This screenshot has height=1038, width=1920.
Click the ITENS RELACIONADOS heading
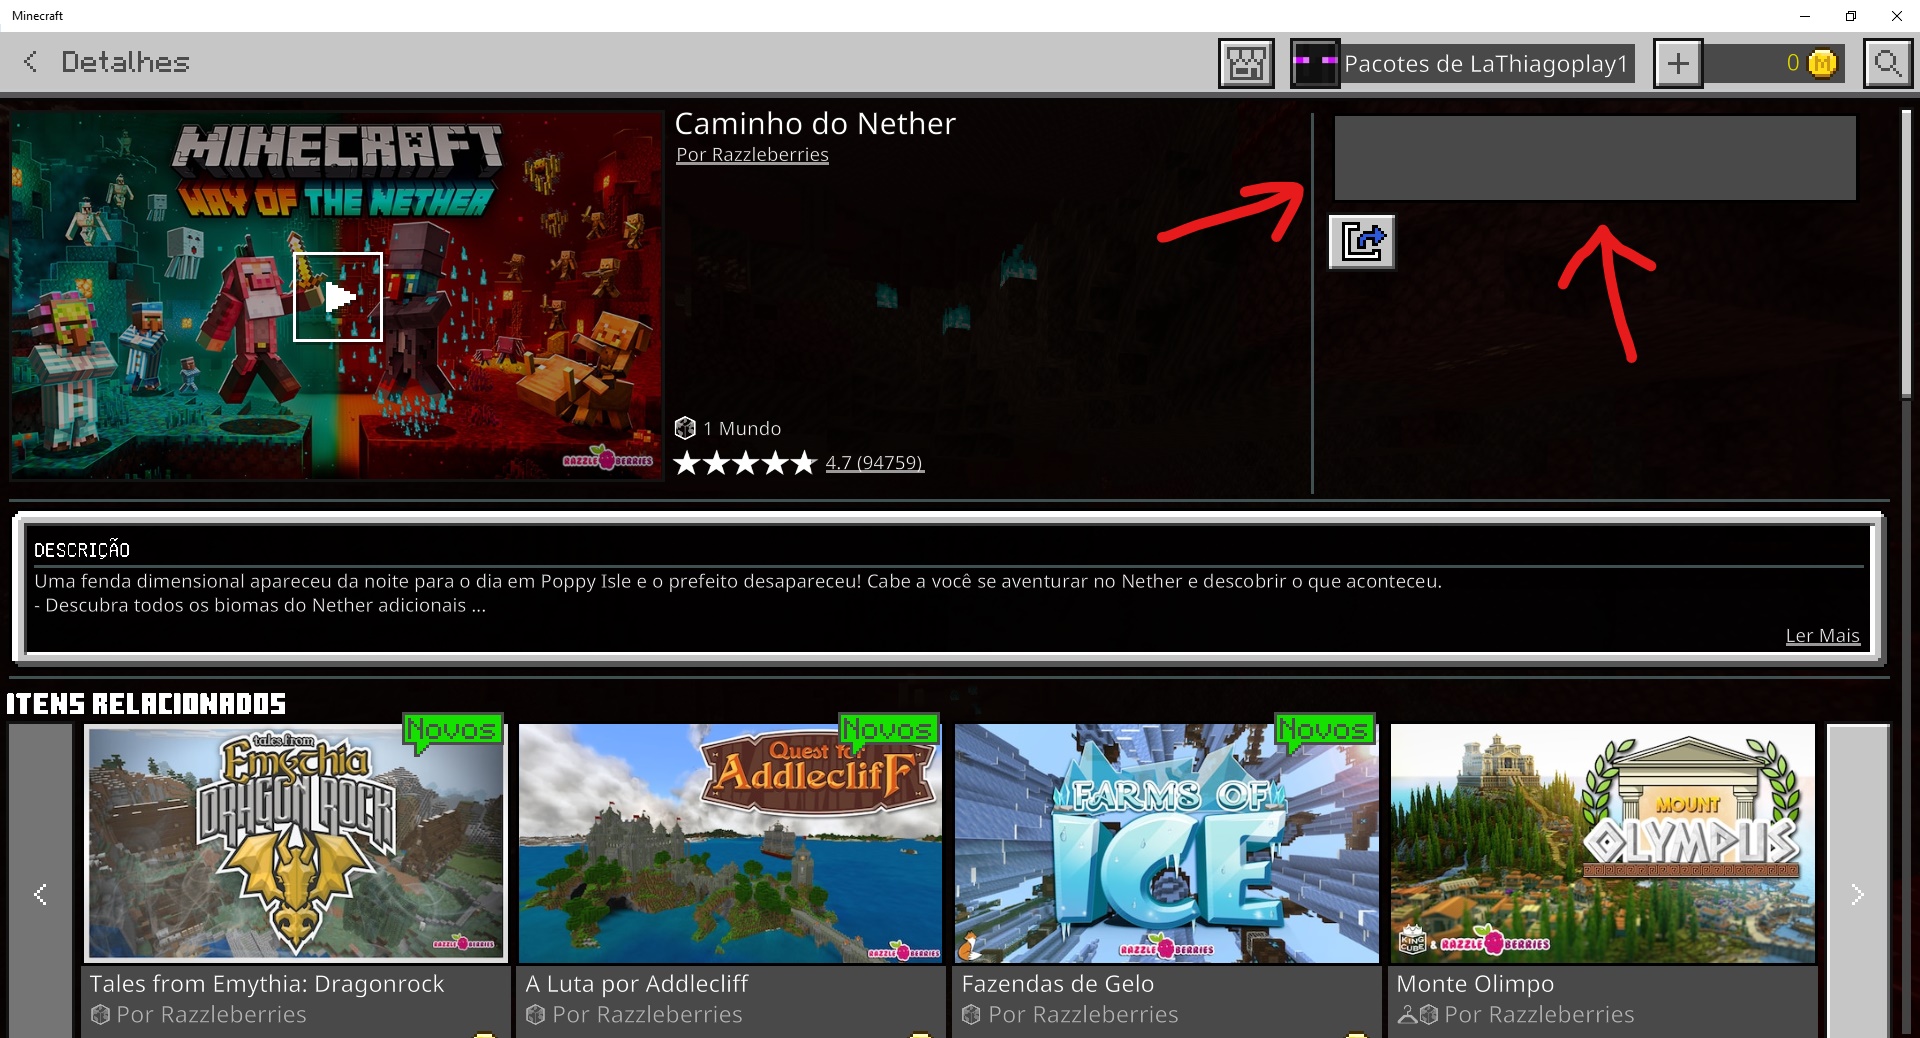click(146, 704)
